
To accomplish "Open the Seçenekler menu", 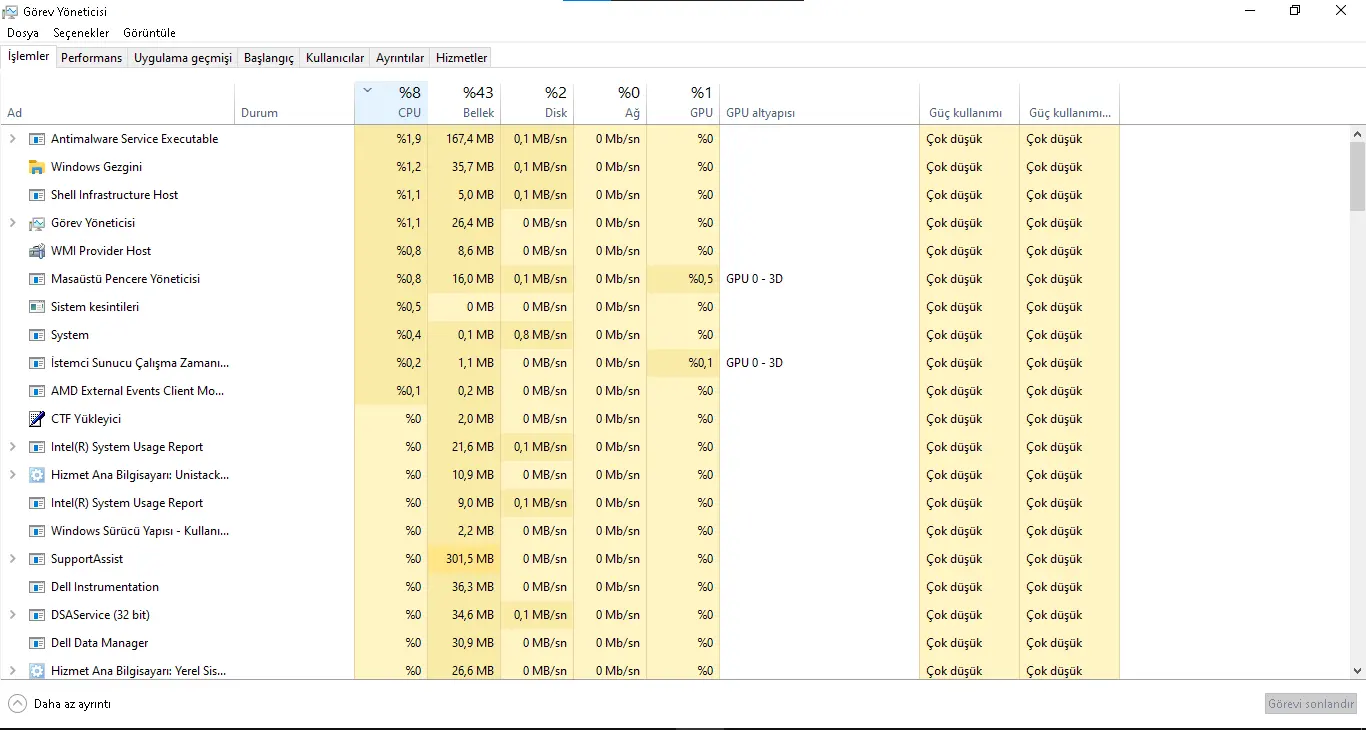I will pyautogui.click(x=80, y=33).
